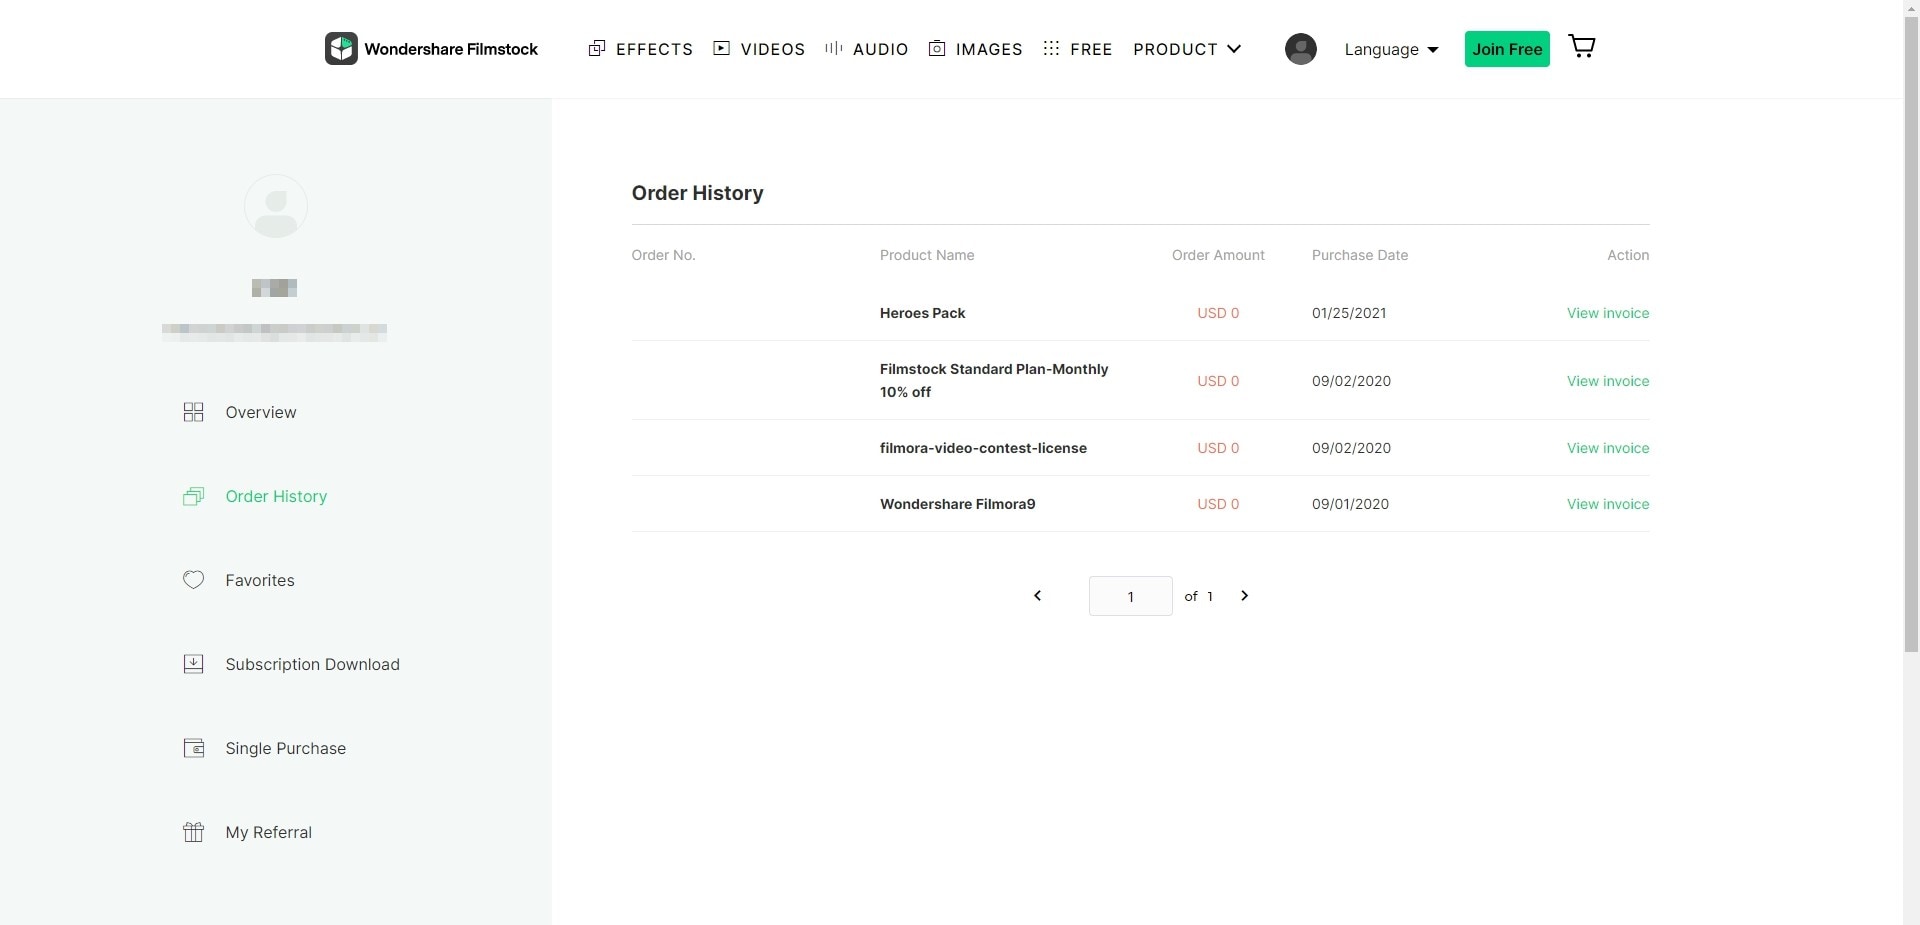Click USD 0 amount for Wondershare Filmora9
This screenshot has width=1920, height=925.
coord(1218,504)
